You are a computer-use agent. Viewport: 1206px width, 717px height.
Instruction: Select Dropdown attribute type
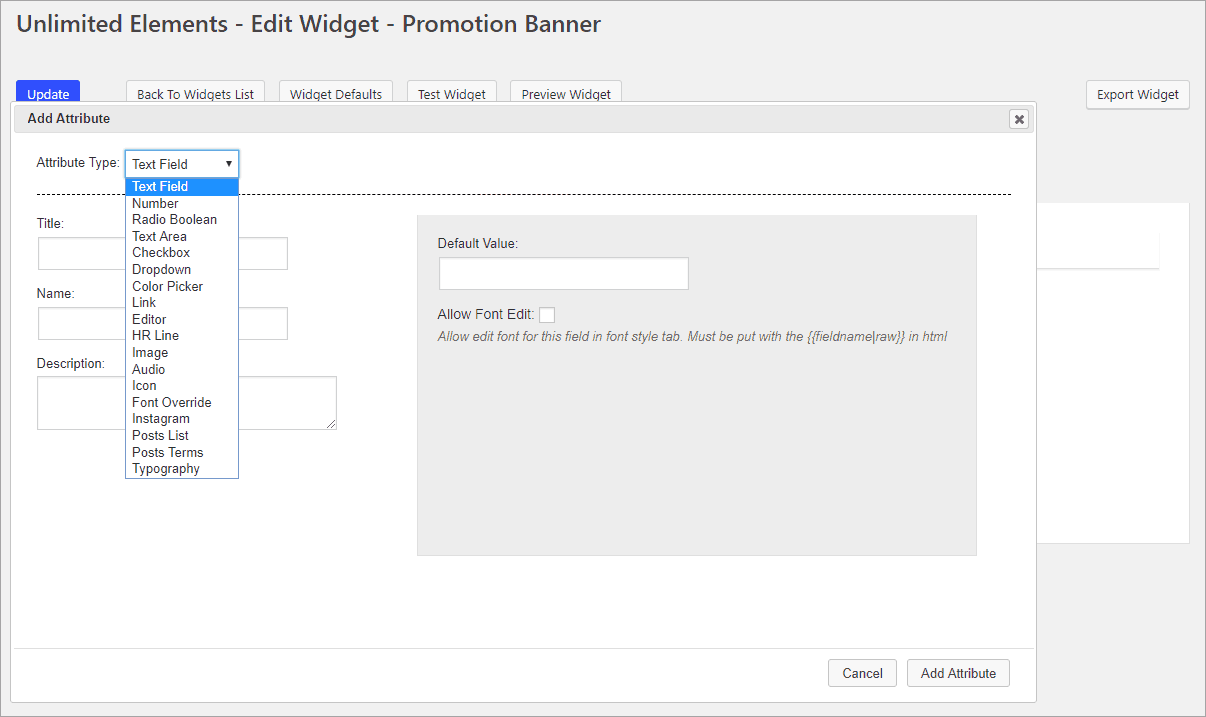pos(182,269)
